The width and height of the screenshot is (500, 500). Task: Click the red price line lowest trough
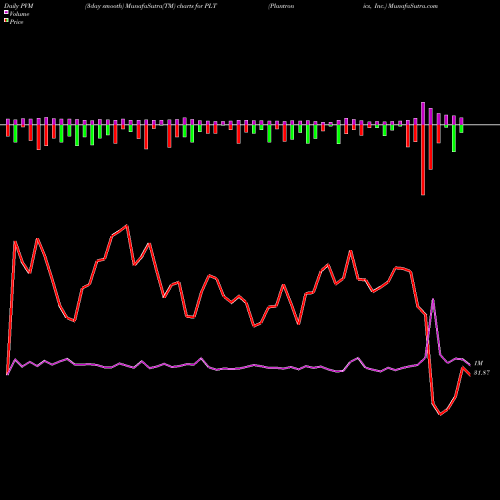440,414
